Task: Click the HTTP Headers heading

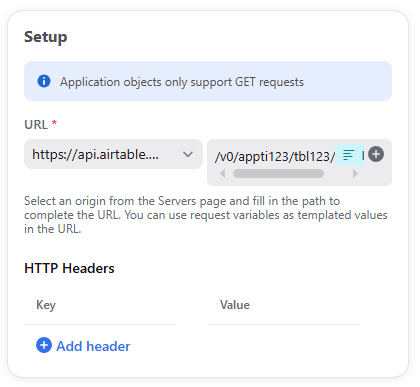Action: point(69,268)
